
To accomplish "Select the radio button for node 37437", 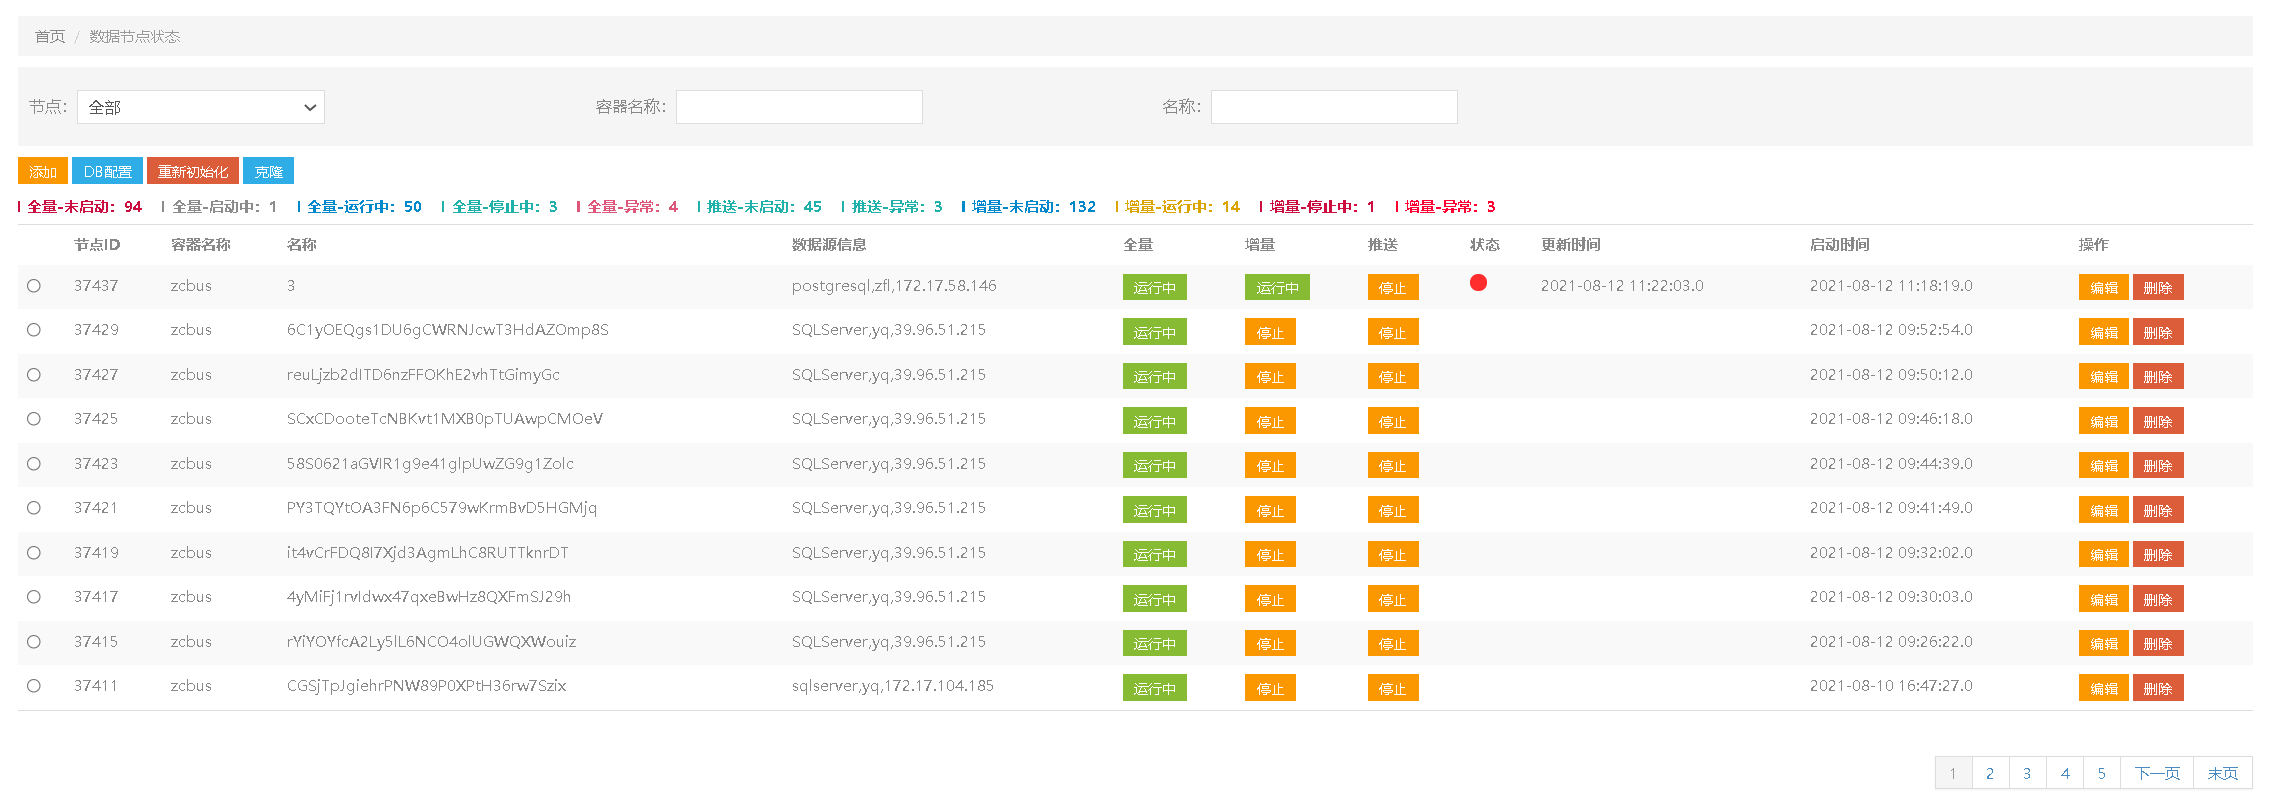I will tap(34, 286).
